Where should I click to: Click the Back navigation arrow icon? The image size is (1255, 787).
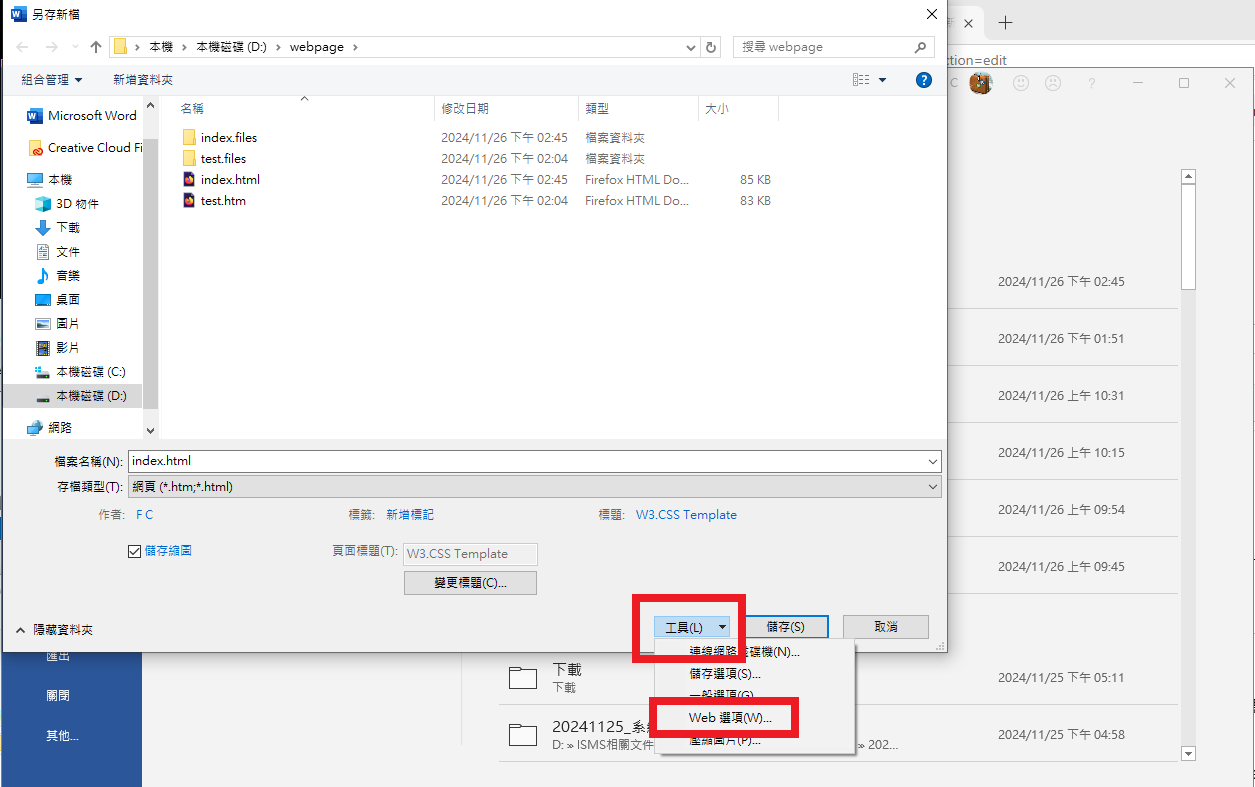tap(23, 47)
